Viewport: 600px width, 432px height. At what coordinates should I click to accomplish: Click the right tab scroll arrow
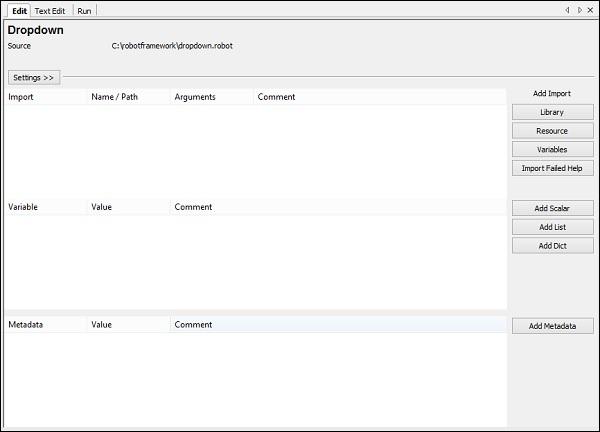coord(579,10)
